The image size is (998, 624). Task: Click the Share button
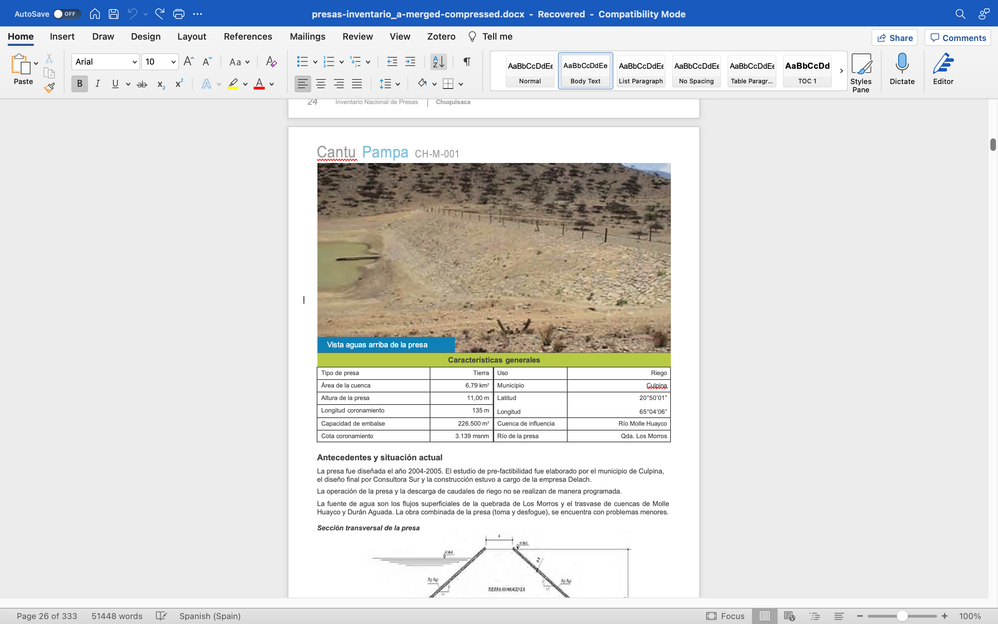895,38
